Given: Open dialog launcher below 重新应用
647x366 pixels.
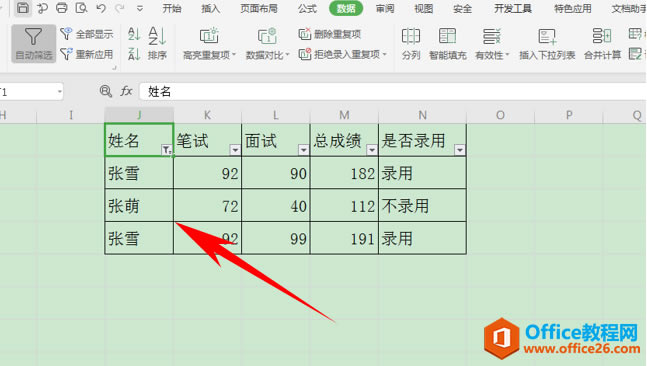Looking at the screenshot, I should (x=114, y=67).
